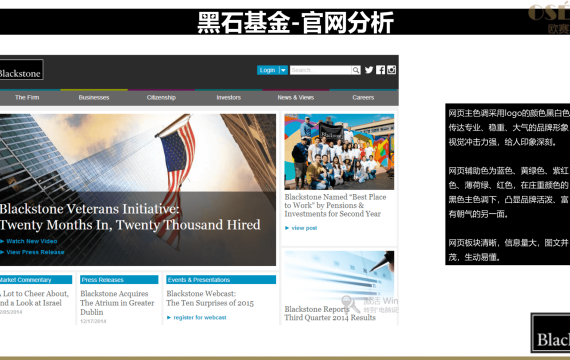The image size is (570, 360).
Task: Click the Login button
Action: [x=268, y=70]
